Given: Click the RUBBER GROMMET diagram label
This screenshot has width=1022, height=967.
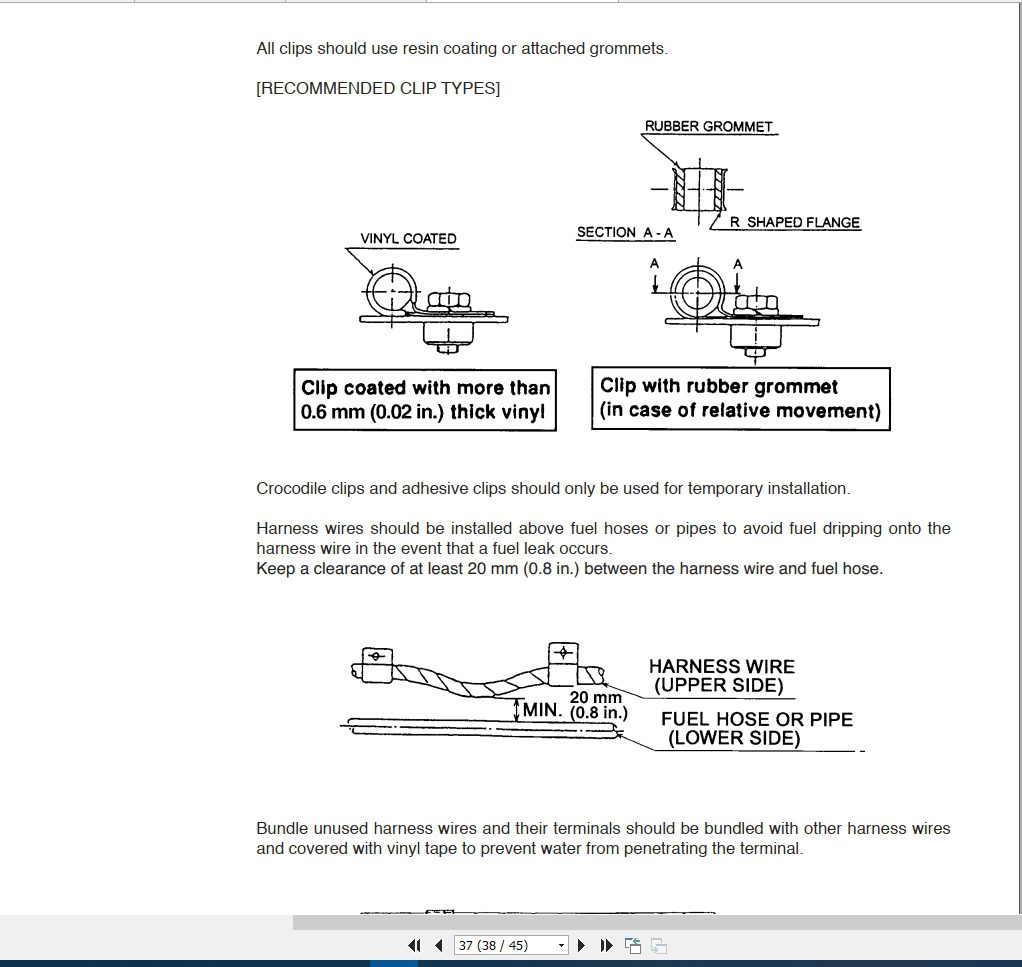Looking at the screenshot, I should [708, 126].
